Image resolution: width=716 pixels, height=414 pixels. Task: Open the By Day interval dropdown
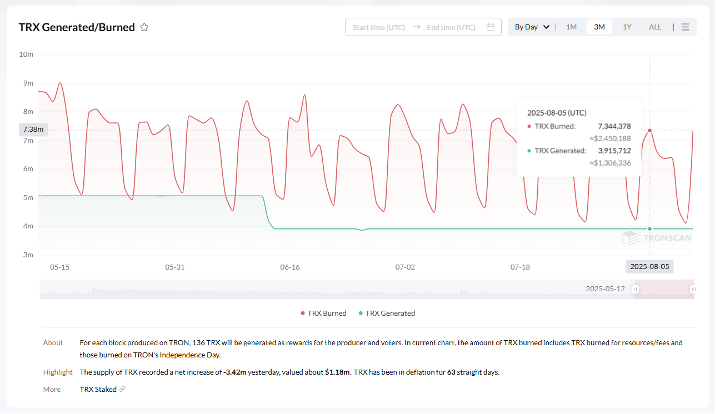click(531, 27)
